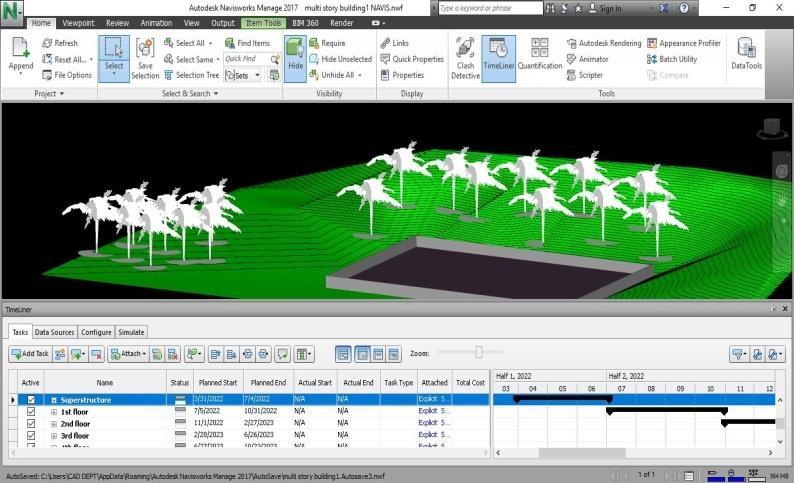Toggle the Links display
This screenshot has height=483, width=794.
click(394, 43)
